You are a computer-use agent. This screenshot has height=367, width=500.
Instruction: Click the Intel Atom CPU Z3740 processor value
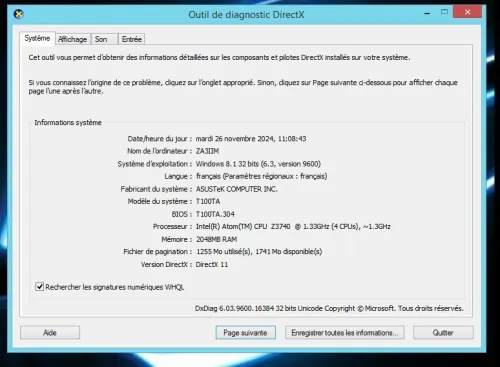[x=293, y=227]
